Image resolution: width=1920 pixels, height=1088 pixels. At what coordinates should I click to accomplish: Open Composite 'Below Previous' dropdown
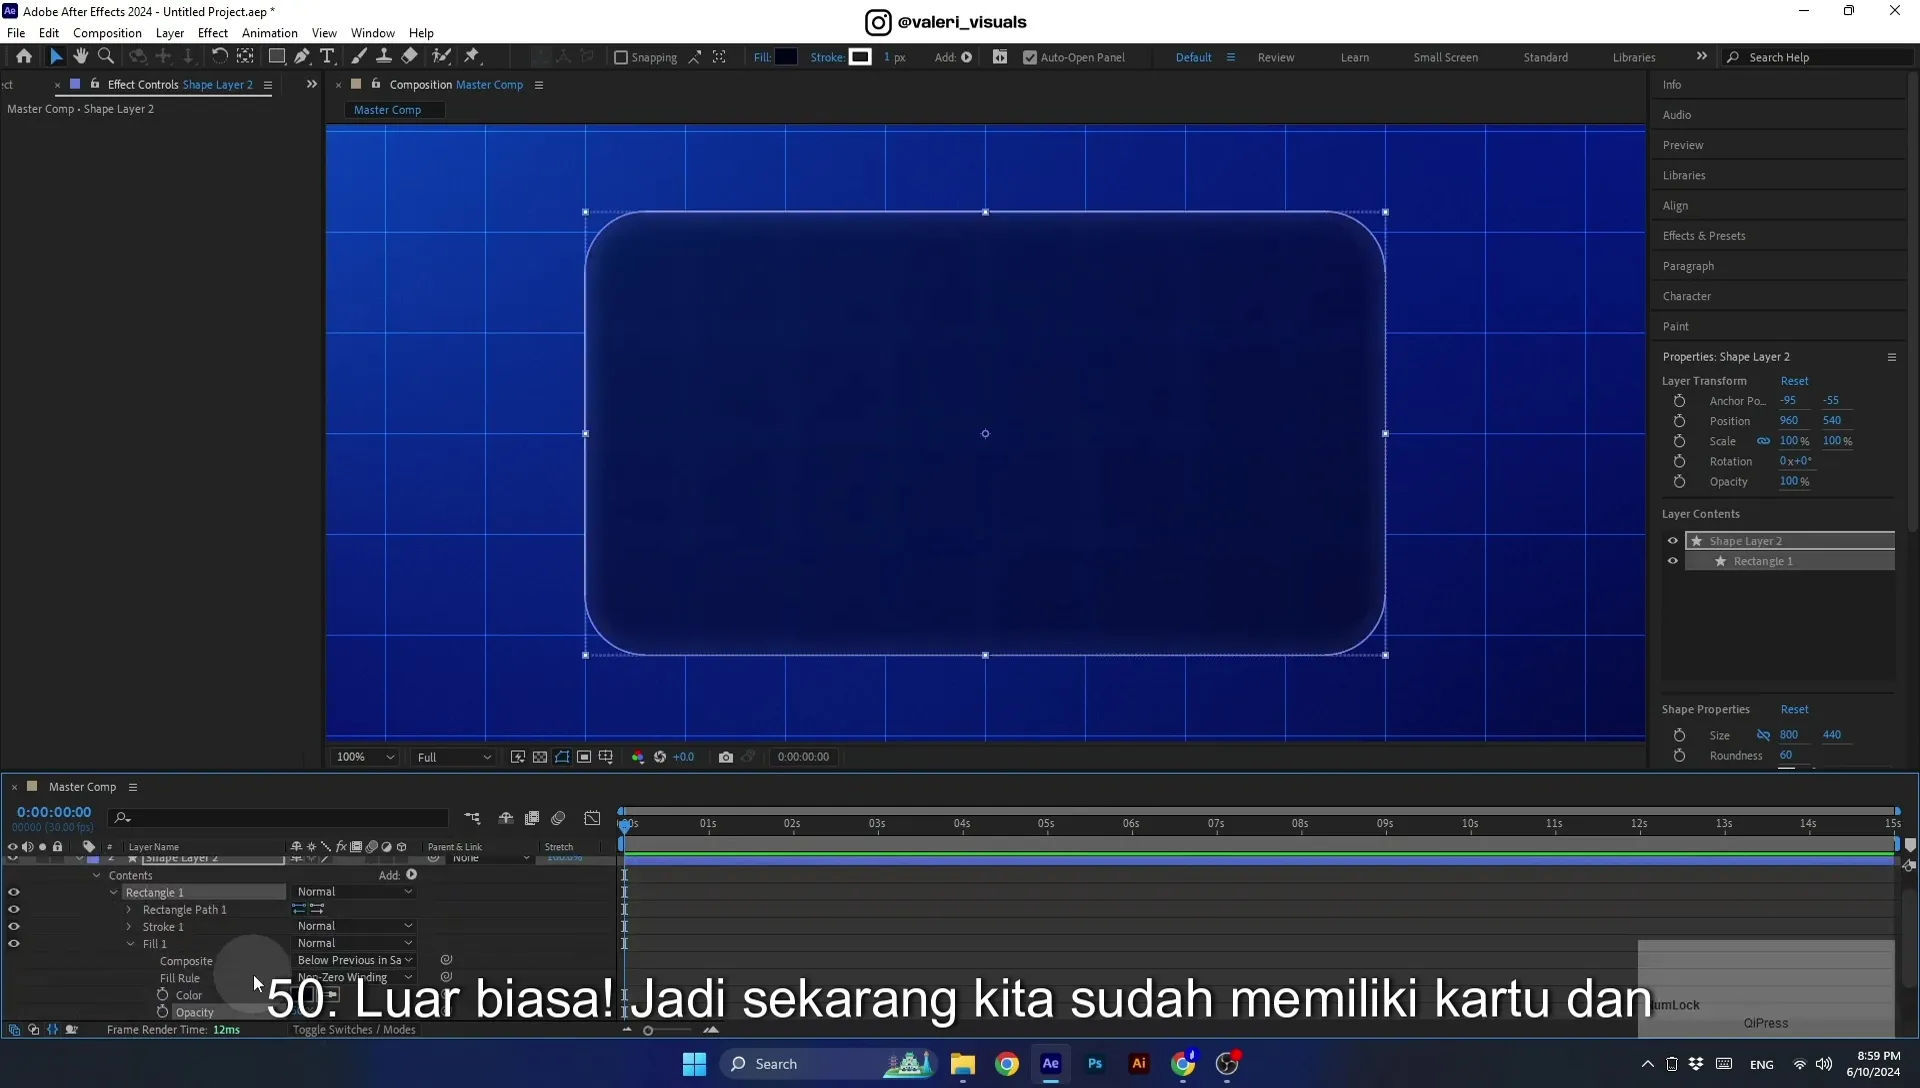(x=354, y=960)
